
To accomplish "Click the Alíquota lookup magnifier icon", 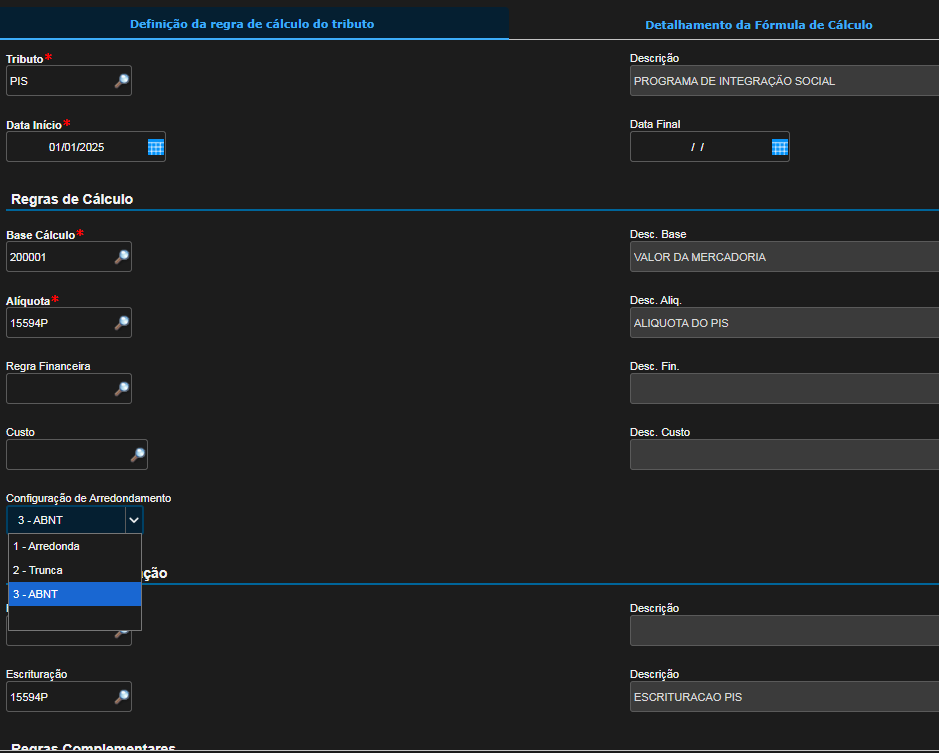I will pyautogui.click(x=121, y=323).
